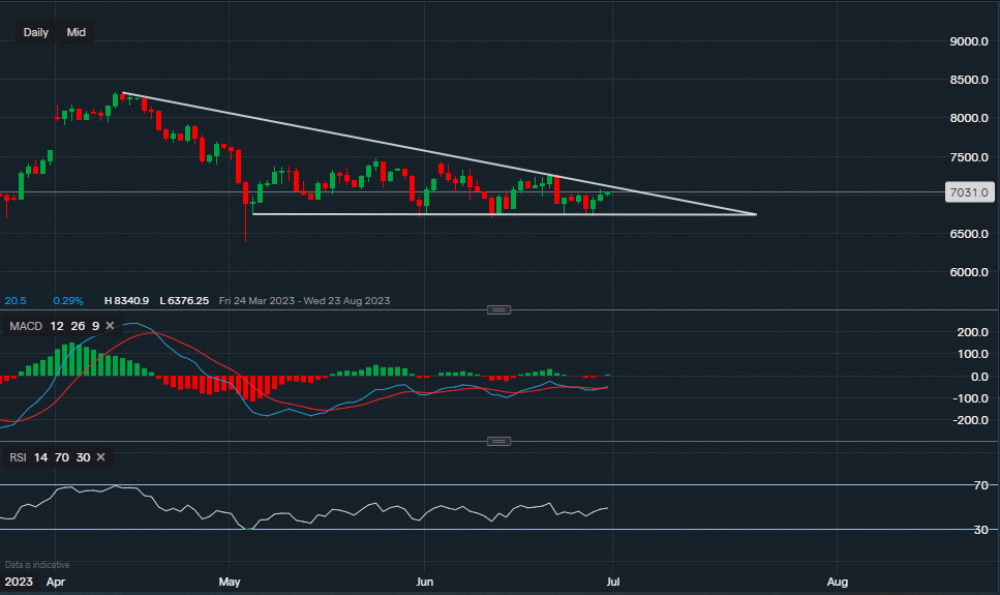The image size is (1000, 595).
Task: Grab the resize handle above MACD panel
Action: tap(499, 310)
